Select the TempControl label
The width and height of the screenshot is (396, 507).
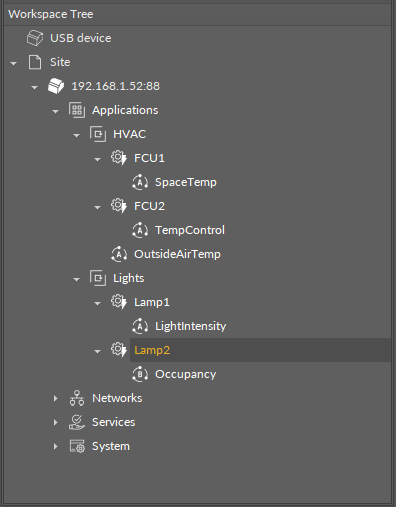pyautogui.click(x=190, y=230)
